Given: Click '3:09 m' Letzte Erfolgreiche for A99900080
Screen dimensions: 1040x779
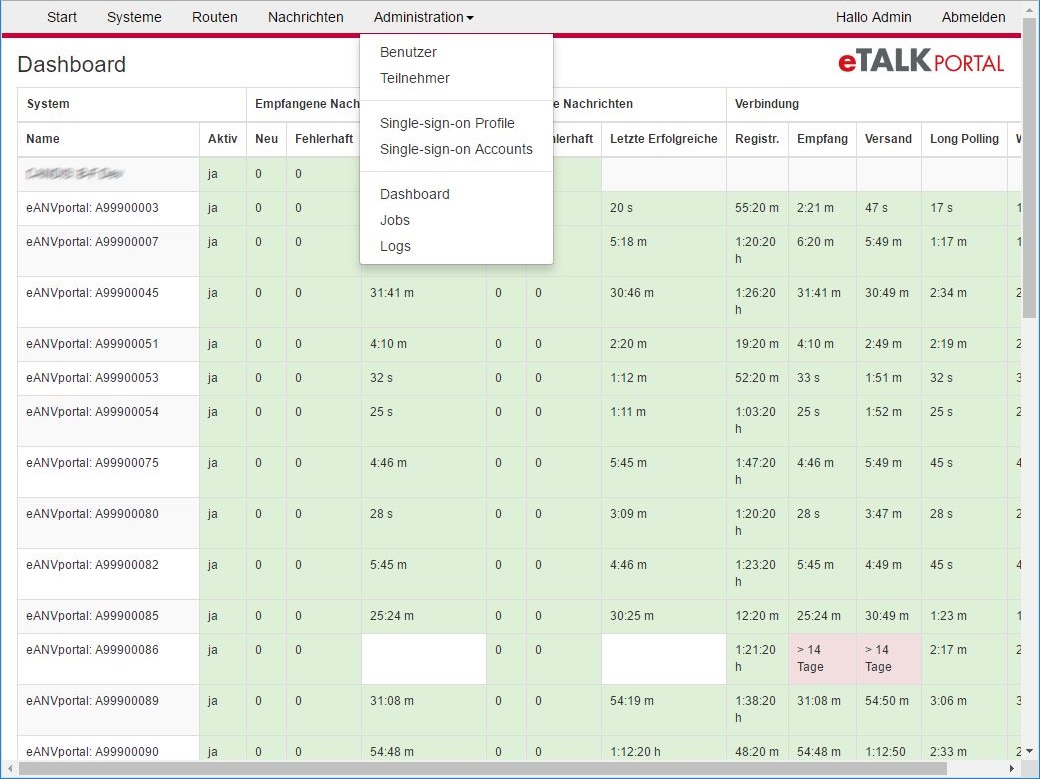Looking at the screenshot, I should point(628,514).
